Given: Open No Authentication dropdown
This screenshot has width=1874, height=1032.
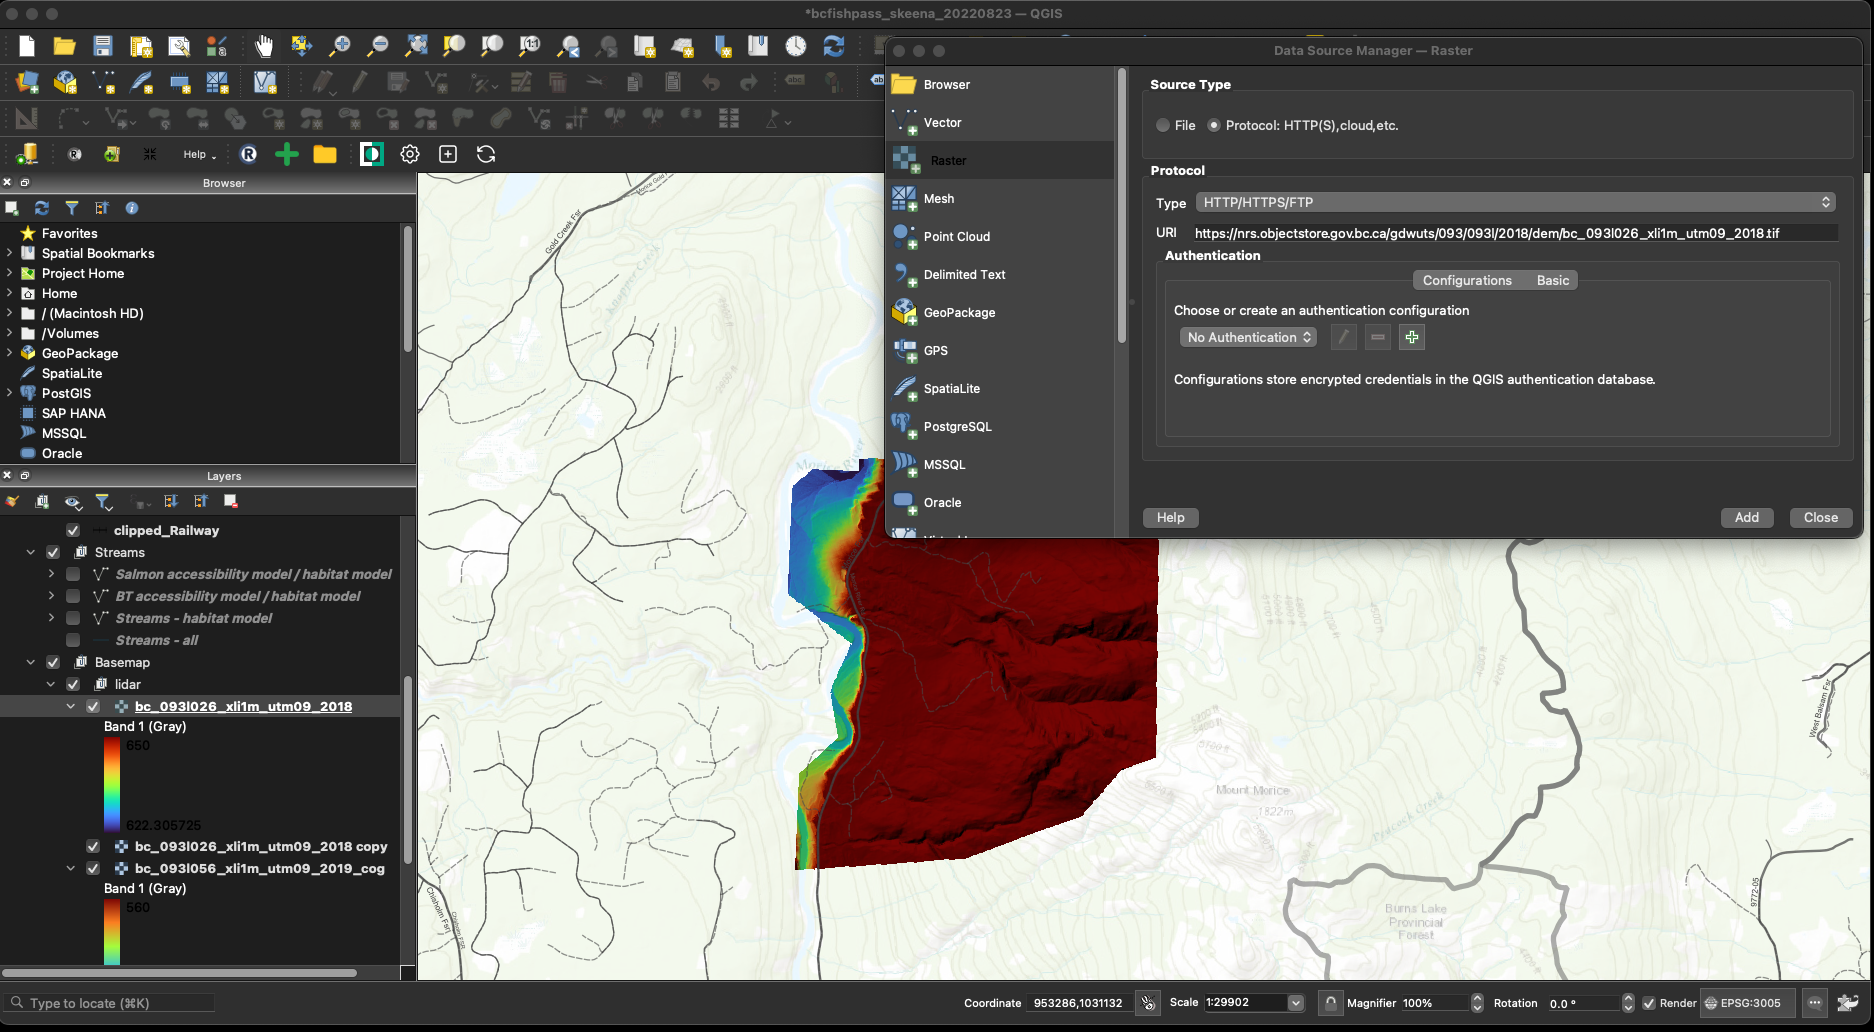Looking at the screenshot, I should (1248, 337).
